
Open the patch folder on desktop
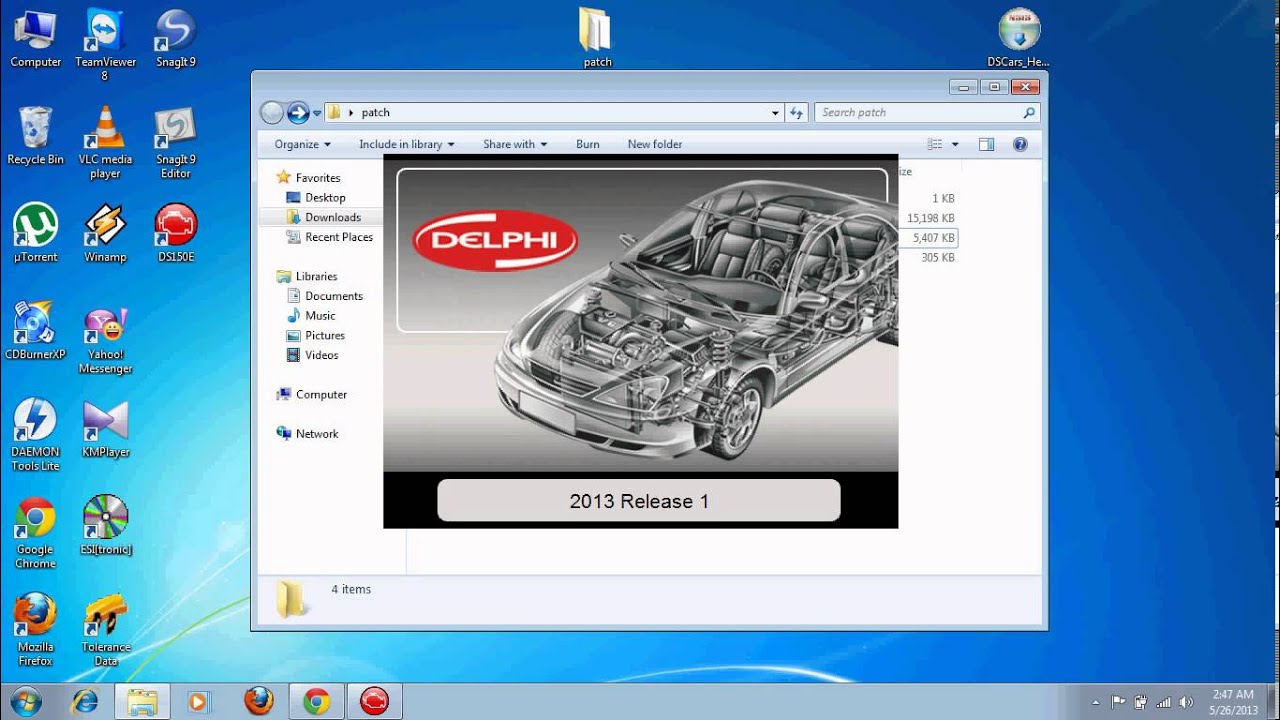597,35
